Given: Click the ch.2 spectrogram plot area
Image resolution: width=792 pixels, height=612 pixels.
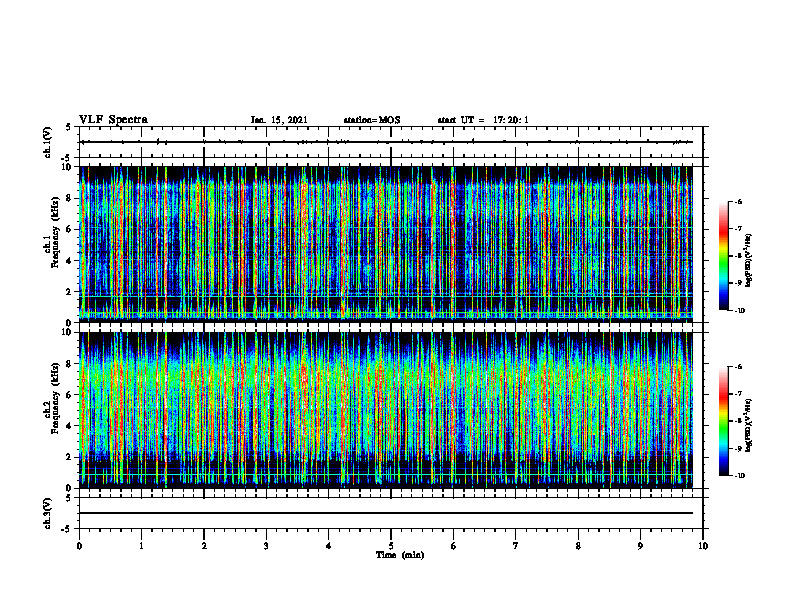Looking at the screenshot, I should click(386, 410).
